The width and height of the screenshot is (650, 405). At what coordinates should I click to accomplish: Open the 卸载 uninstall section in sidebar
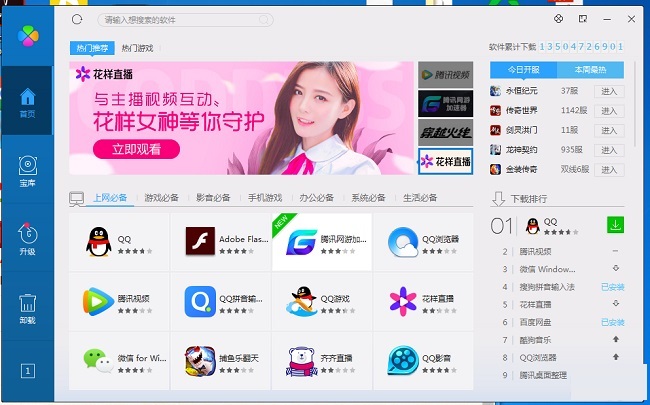click(27, 308)
